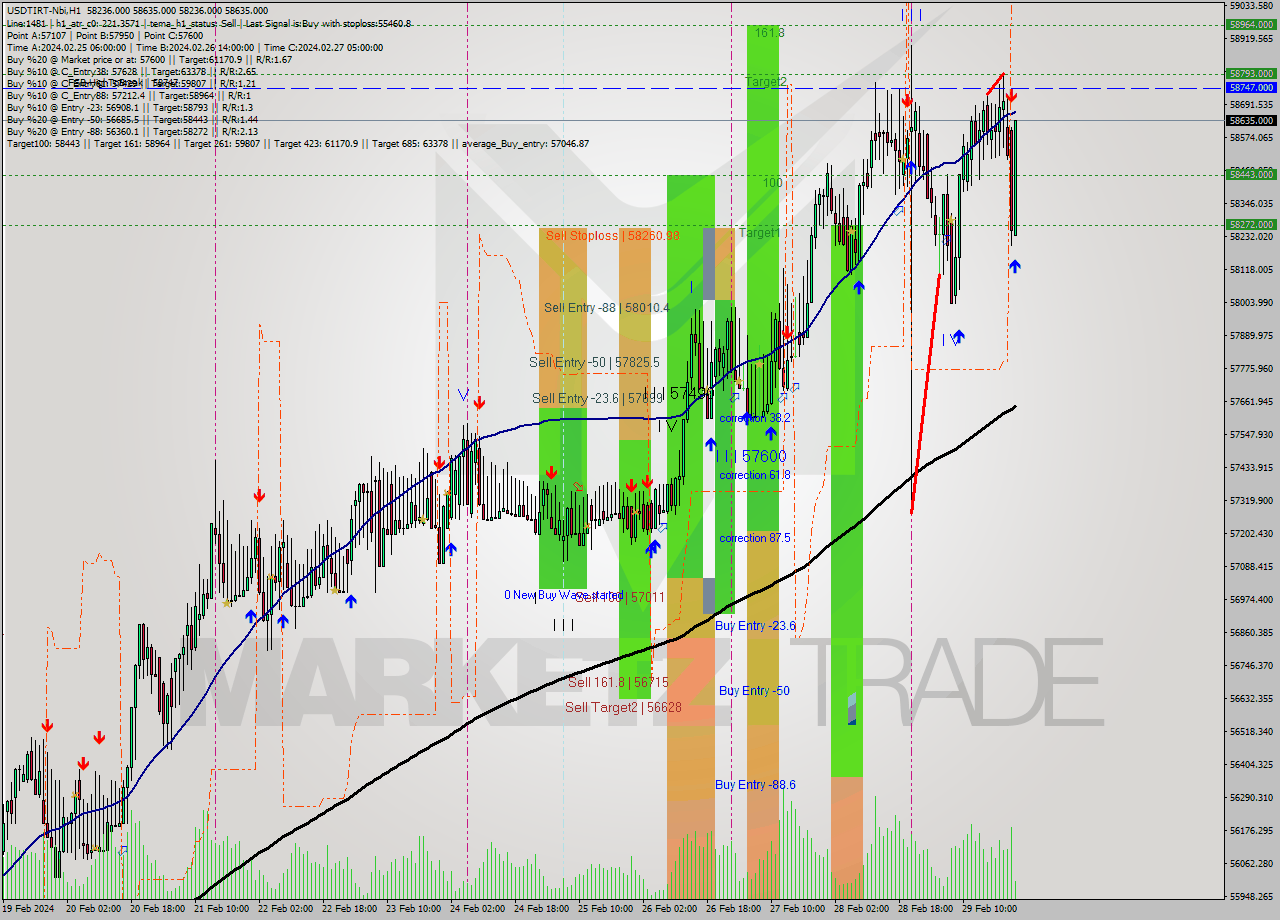Select the 55948.265 price axis value

click(1250, 896)
